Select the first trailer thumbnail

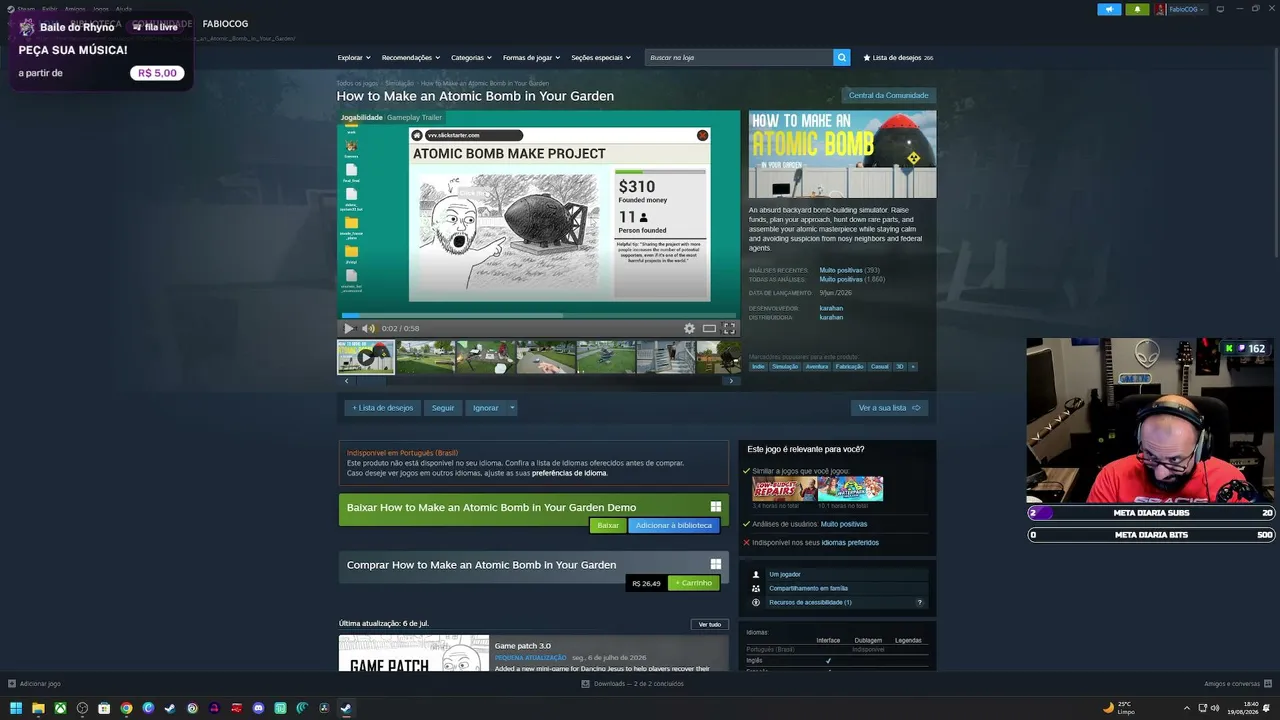pos(366,357)
